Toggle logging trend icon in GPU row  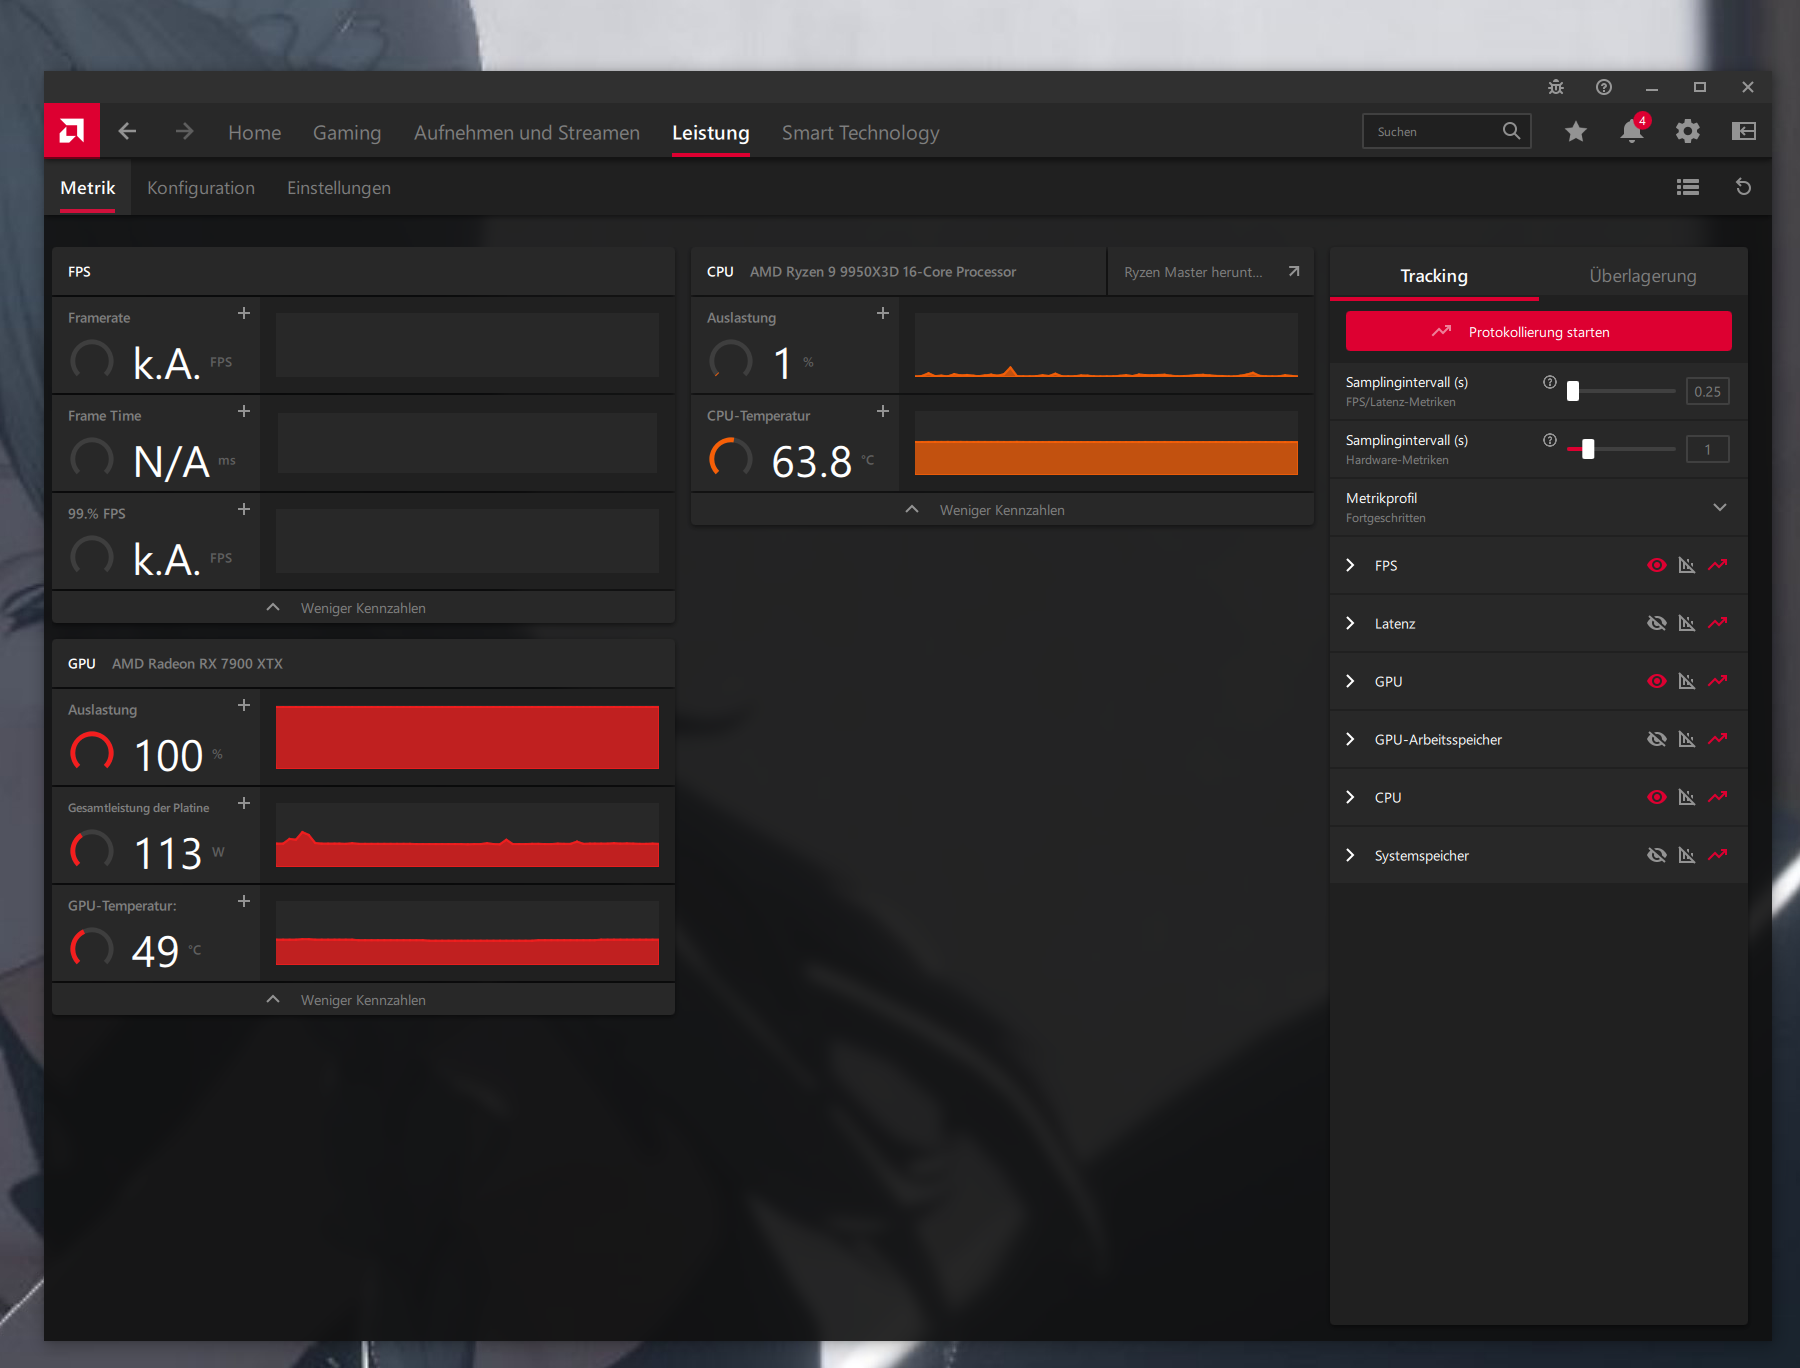tap(1718, 681)
